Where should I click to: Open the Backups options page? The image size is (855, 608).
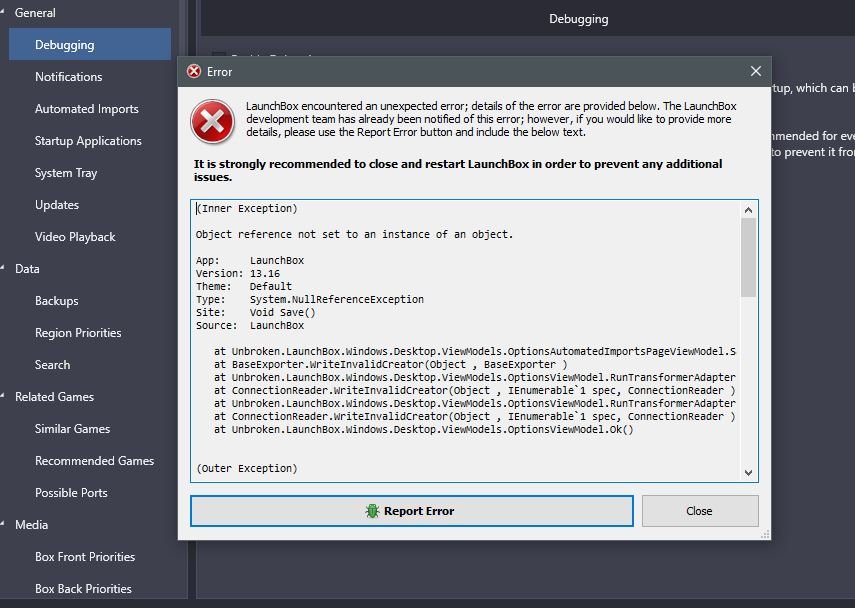[57, 301]
